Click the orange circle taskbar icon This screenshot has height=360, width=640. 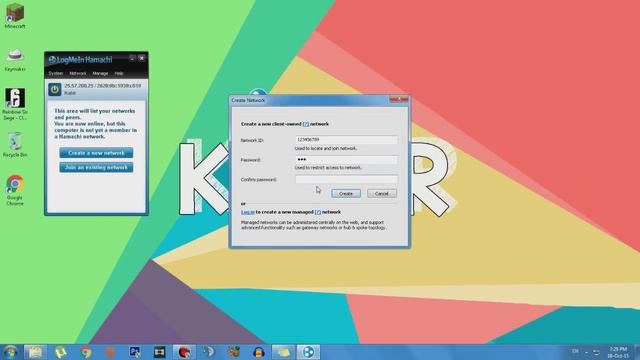click(x=110, y=352)
